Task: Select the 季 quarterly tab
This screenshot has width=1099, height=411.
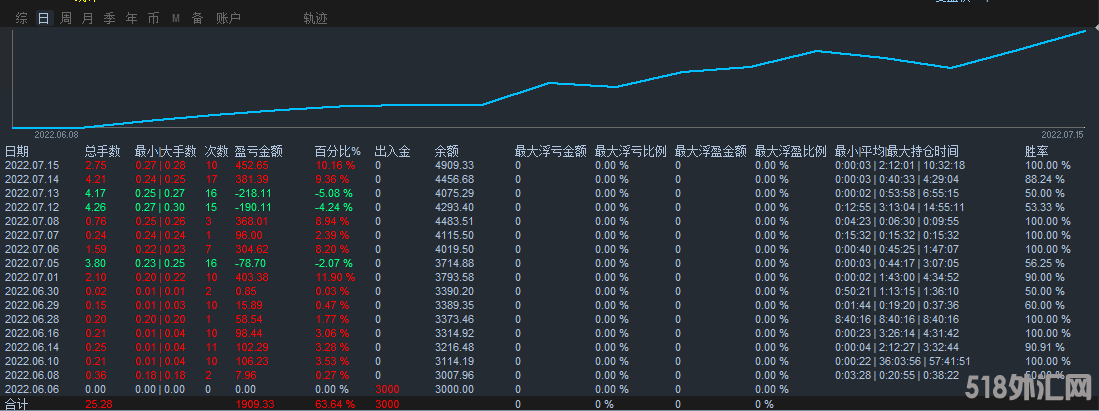Action: pyautogui.click(x=110, y=18)
